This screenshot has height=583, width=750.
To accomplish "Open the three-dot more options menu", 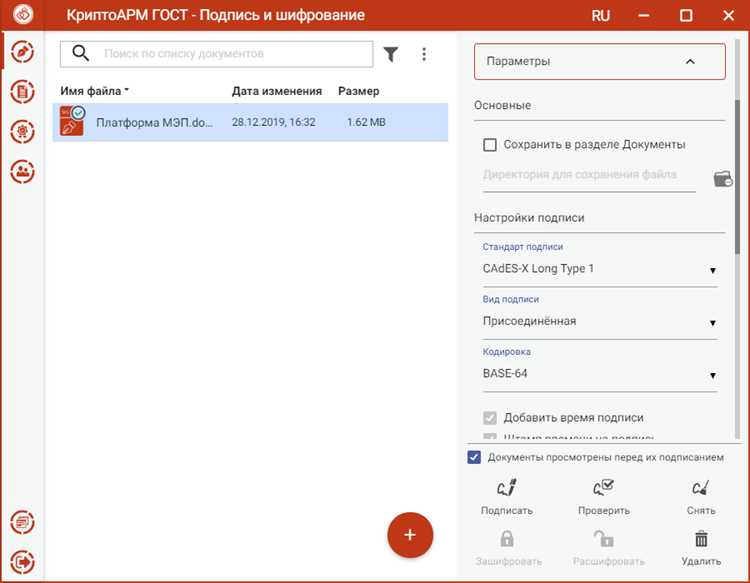I will click(424, 54).
